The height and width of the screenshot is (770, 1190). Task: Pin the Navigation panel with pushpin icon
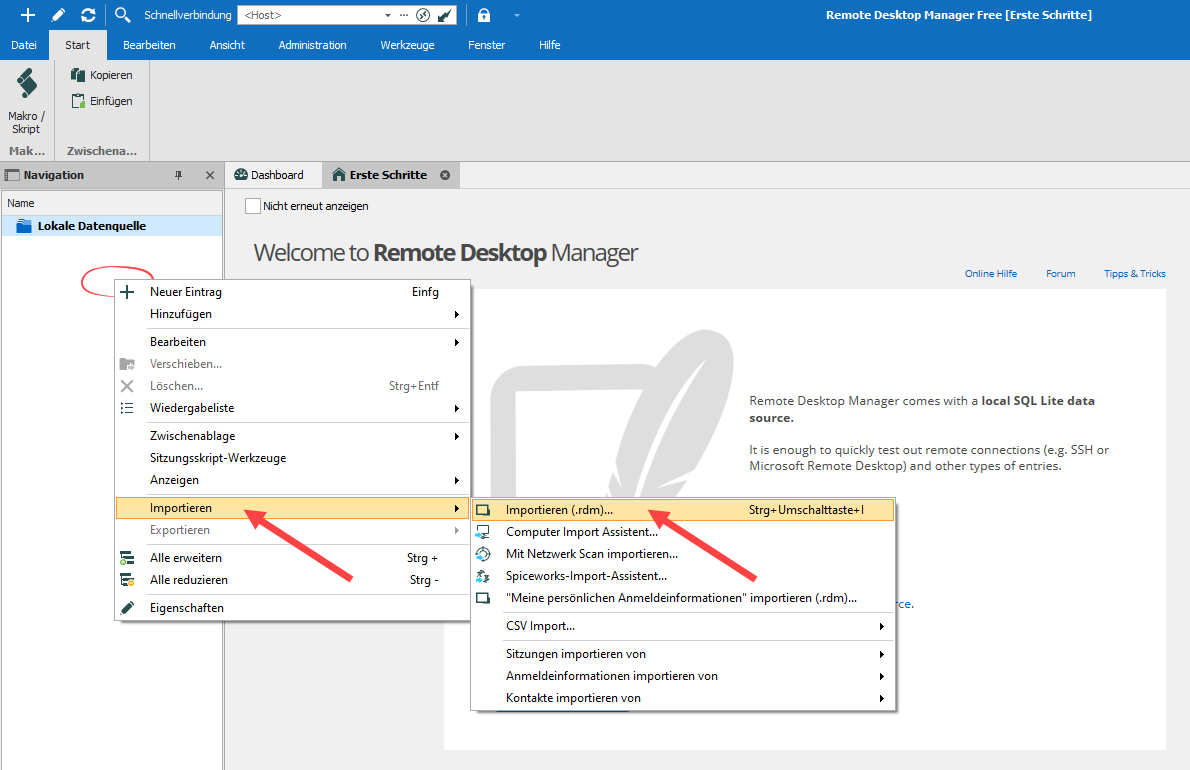tap(179, 175)
